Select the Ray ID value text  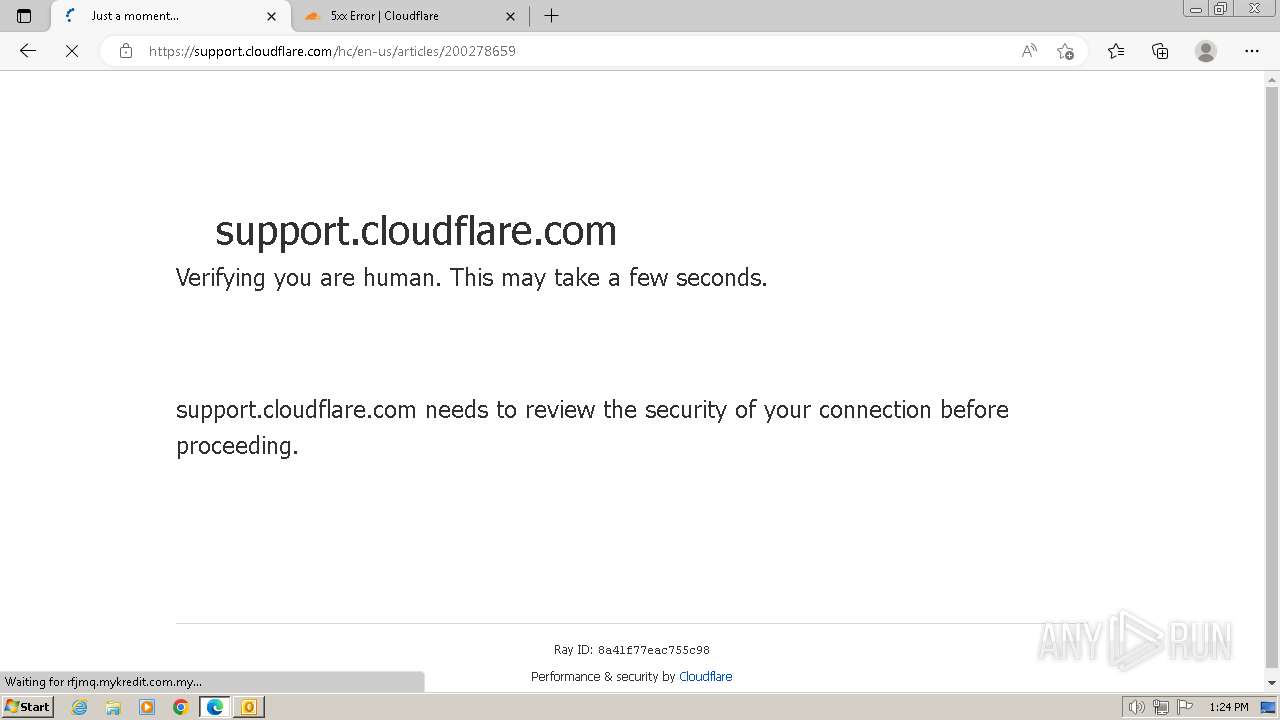coord(654,650)
